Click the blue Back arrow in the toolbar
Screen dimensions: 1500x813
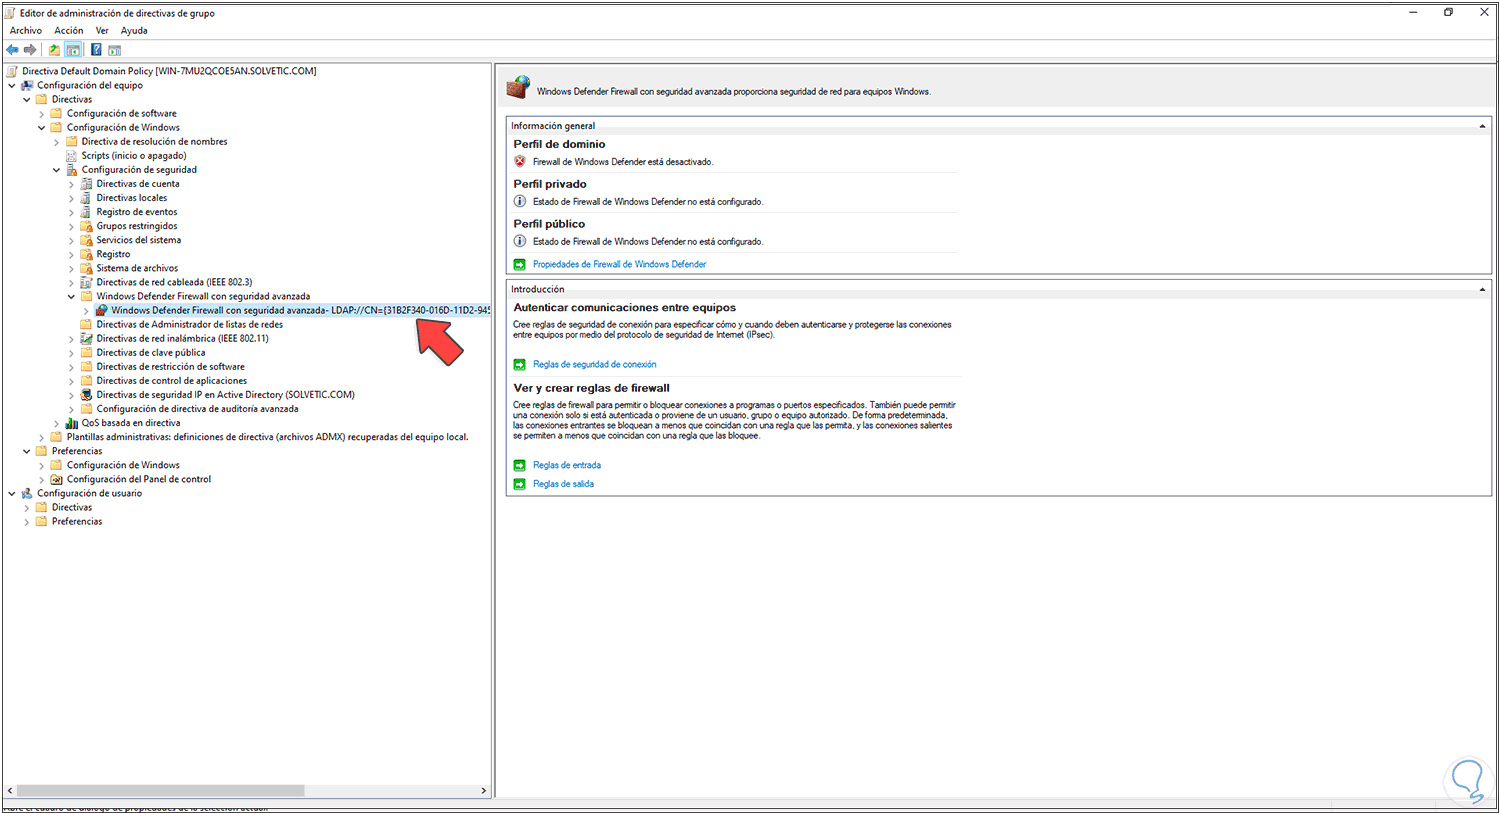12,50
